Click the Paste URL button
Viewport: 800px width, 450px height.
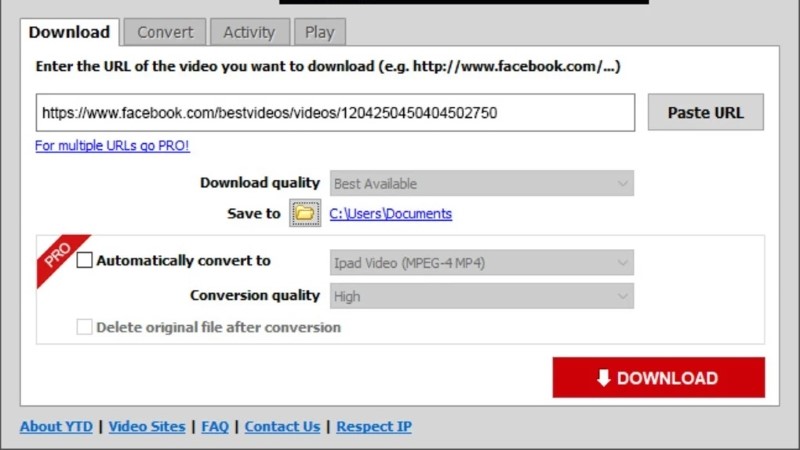pos(706,112)
